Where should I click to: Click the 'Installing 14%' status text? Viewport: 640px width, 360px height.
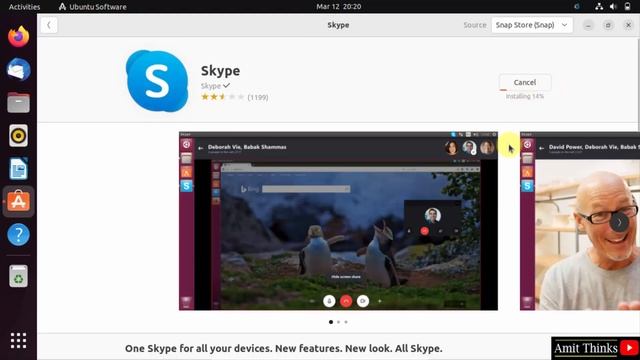(x=524, y=96)
